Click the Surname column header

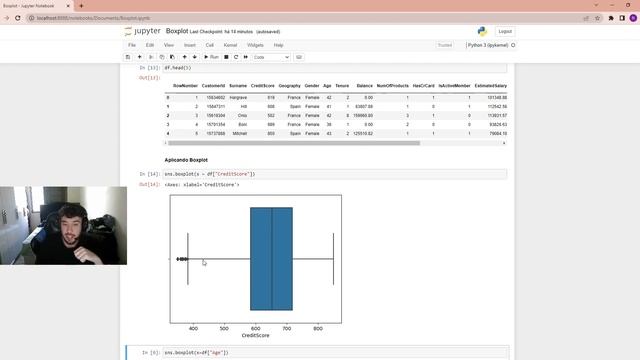238,86
